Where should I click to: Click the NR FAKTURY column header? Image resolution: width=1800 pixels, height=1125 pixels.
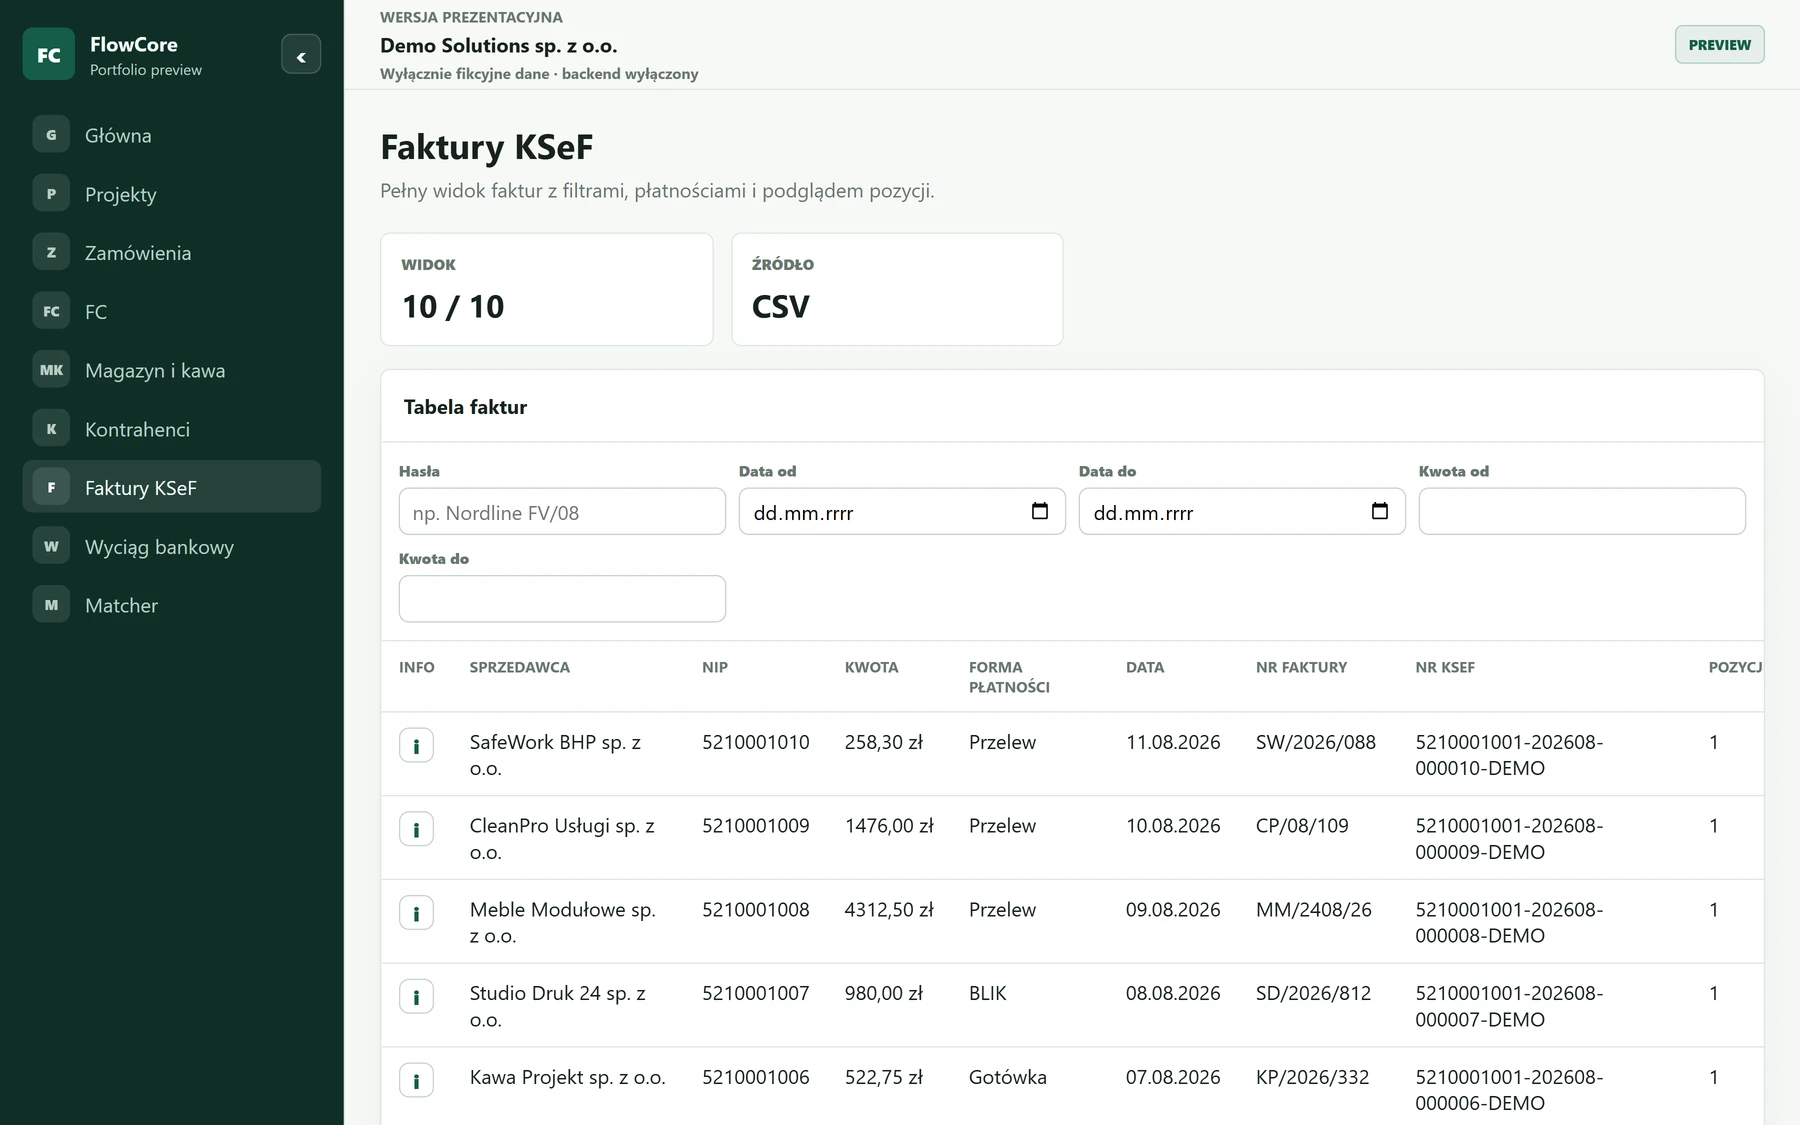click(1301, 667)
